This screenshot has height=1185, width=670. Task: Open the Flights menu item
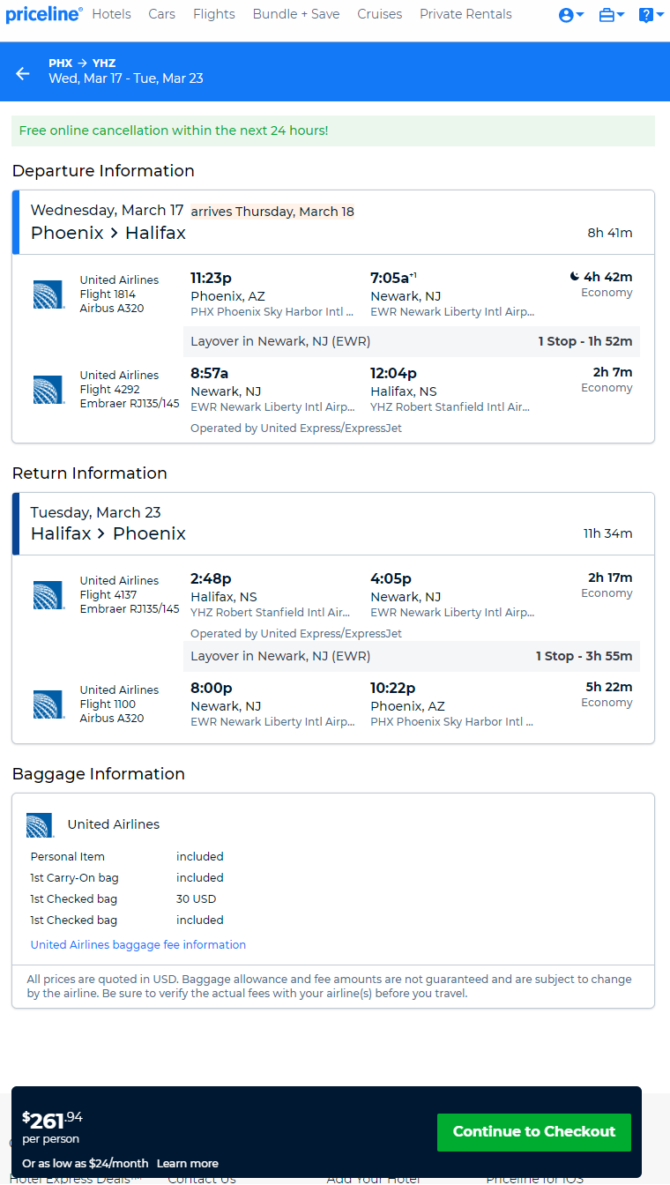pos(214,14)
